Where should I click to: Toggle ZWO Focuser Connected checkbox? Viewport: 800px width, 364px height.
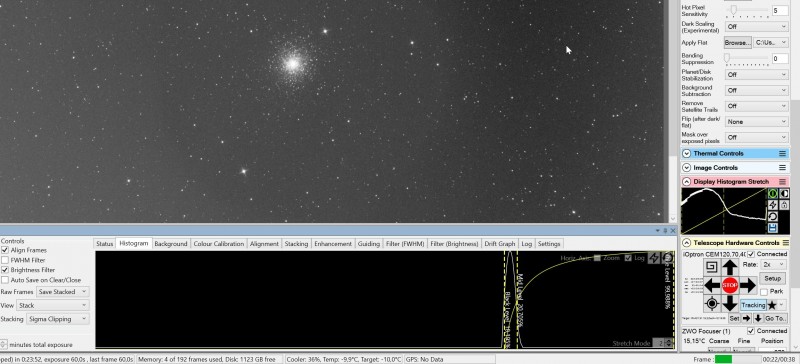click(752, 331)
